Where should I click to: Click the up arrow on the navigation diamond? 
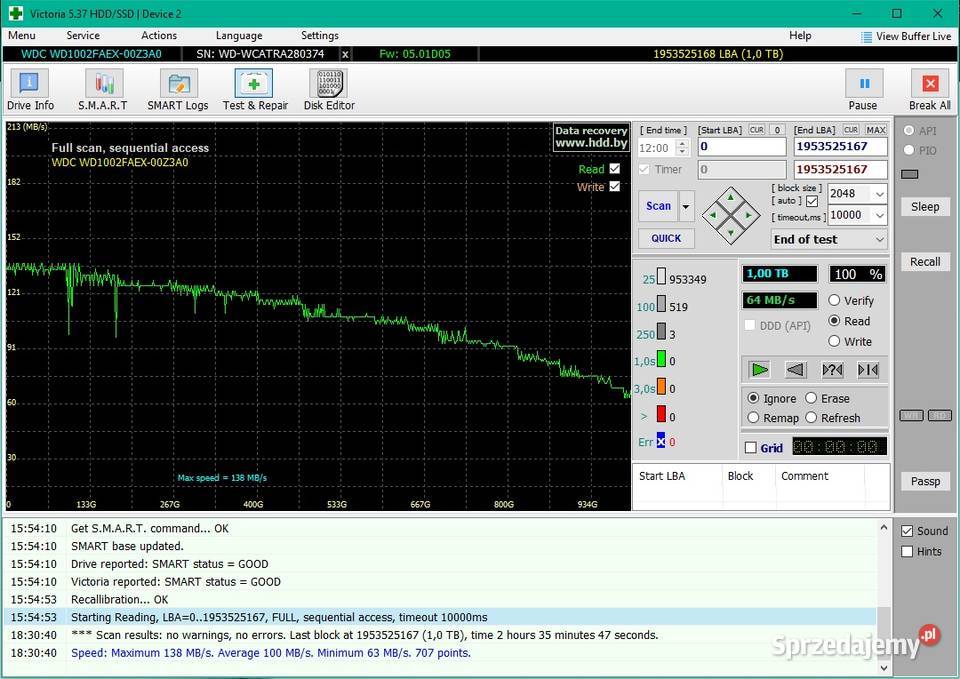731,197
